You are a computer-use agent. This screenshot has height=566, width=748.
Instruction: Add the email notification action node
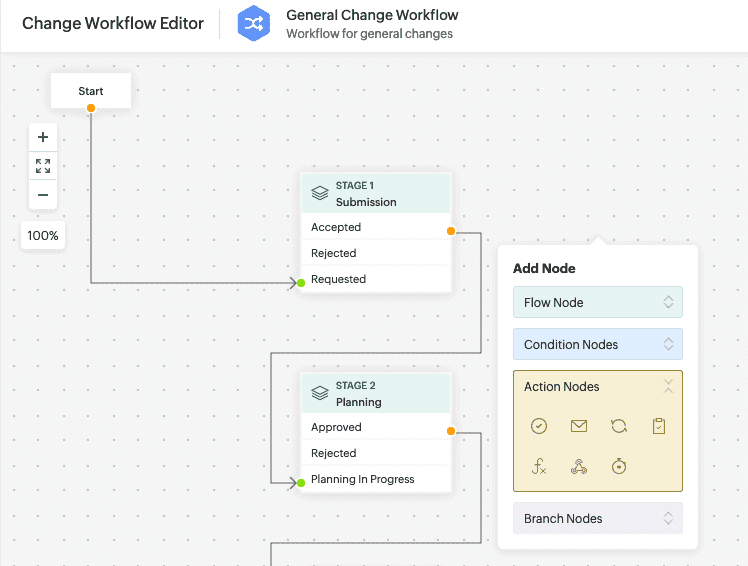tap(579, 426)
